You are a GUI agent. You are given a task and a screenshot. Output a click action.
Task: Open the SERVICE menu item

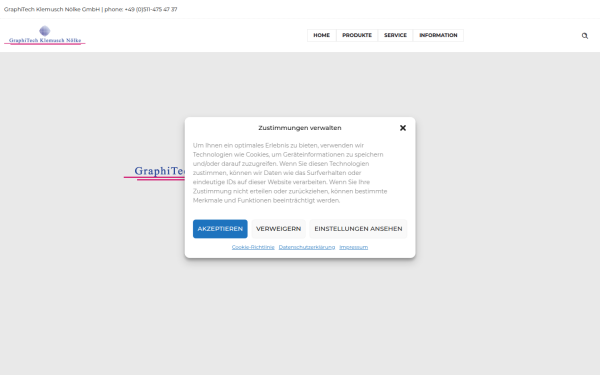click(x=395, y=35)
